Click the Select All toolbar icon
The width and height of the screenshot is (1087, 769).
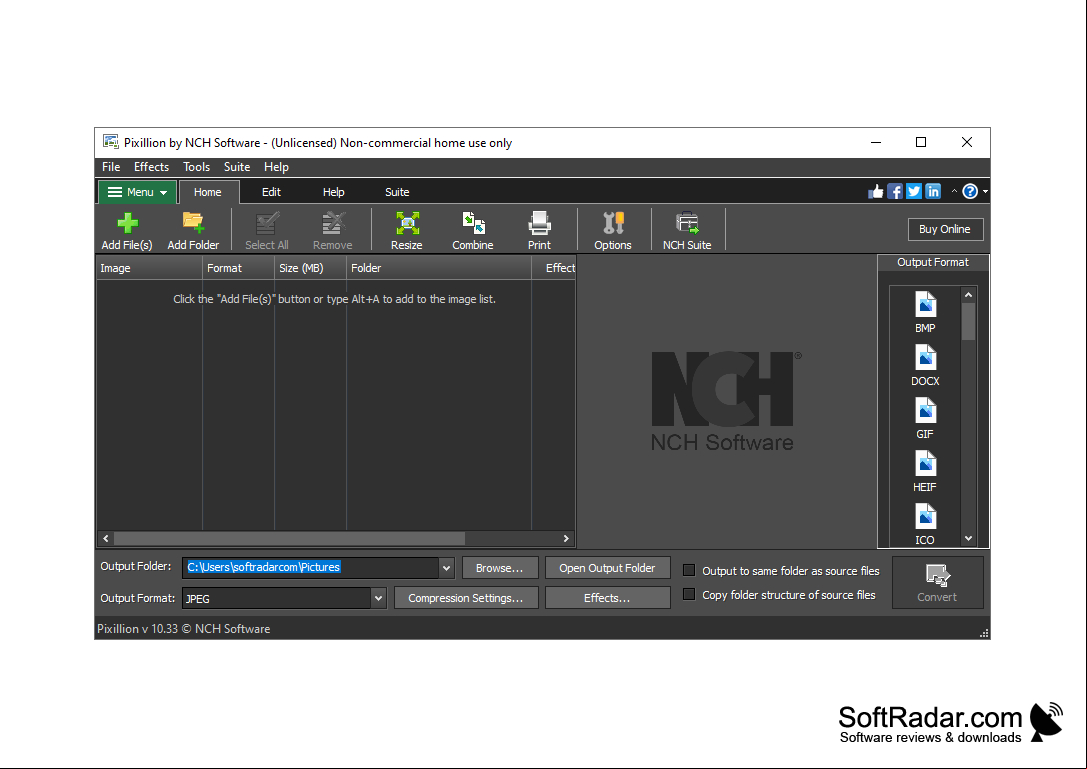point(266,230)
